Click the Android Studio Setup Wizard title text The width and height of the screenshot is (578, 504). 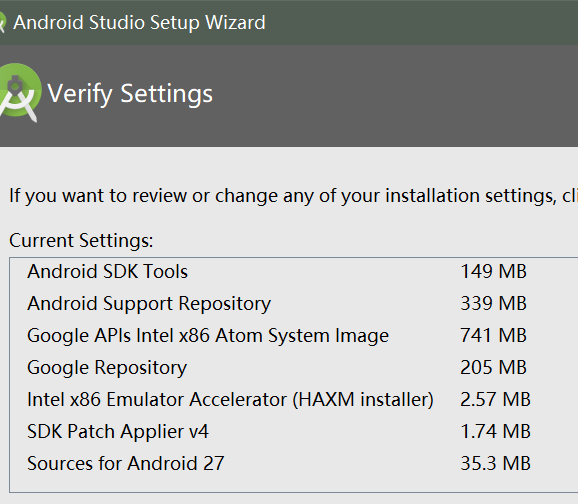[139, 22]
